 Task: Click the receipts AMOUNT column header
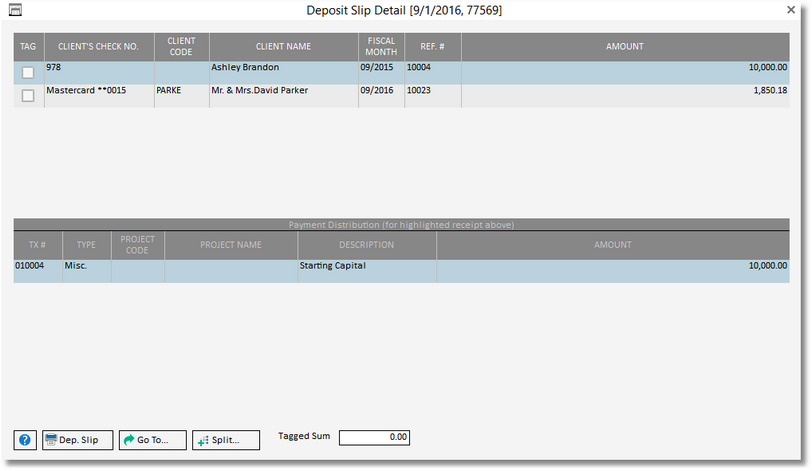point(625,47)
